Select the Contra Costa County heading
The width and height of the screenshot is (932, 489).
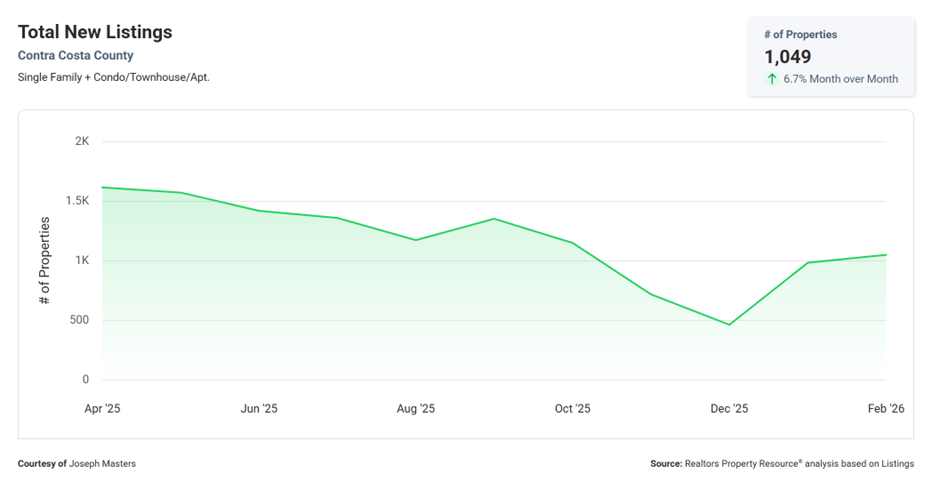point(75,56)
